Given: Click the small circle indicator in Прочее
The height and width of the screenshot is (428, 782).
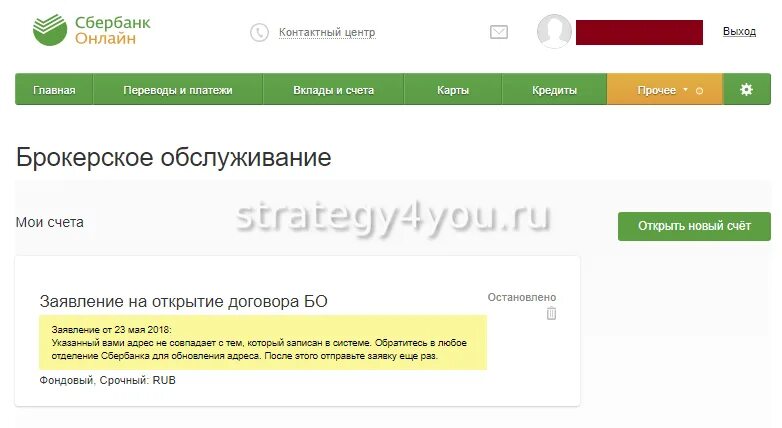Looking at the screenshot, I should click(699, 91).
